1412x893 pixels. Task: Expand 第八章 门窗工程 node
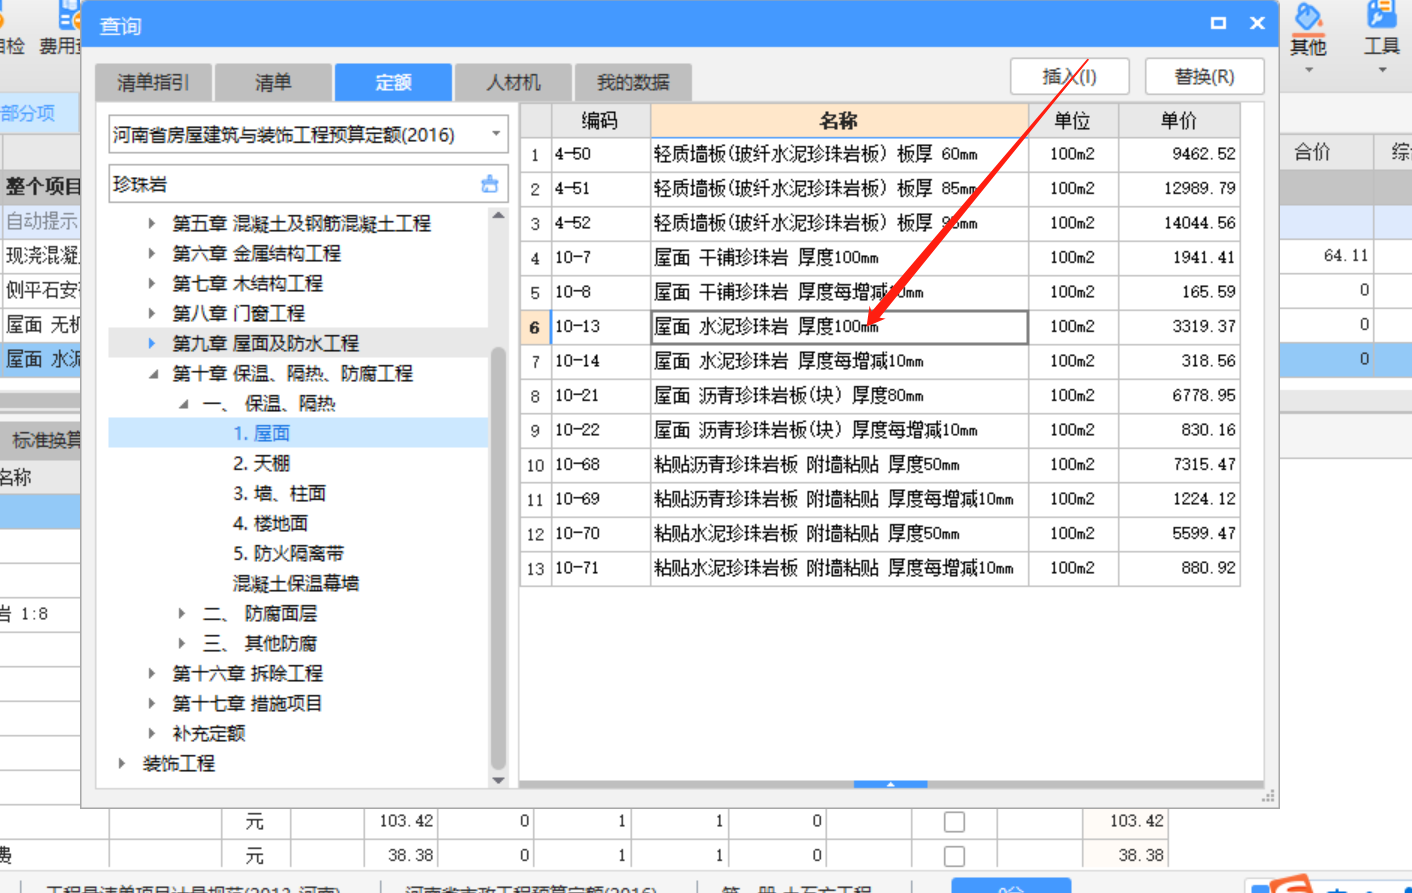click(151, 313)
